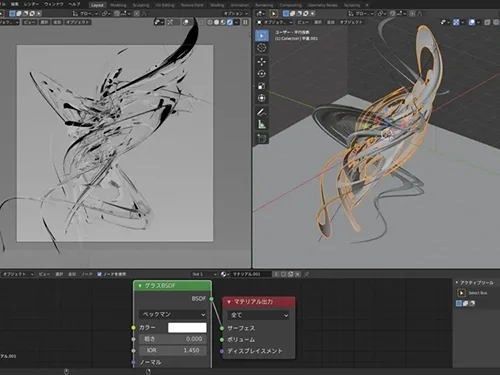Viewport: 500px width, 375px height.
Task: Select the Transform tool in viewport toolbar
Action: [262, 98]
